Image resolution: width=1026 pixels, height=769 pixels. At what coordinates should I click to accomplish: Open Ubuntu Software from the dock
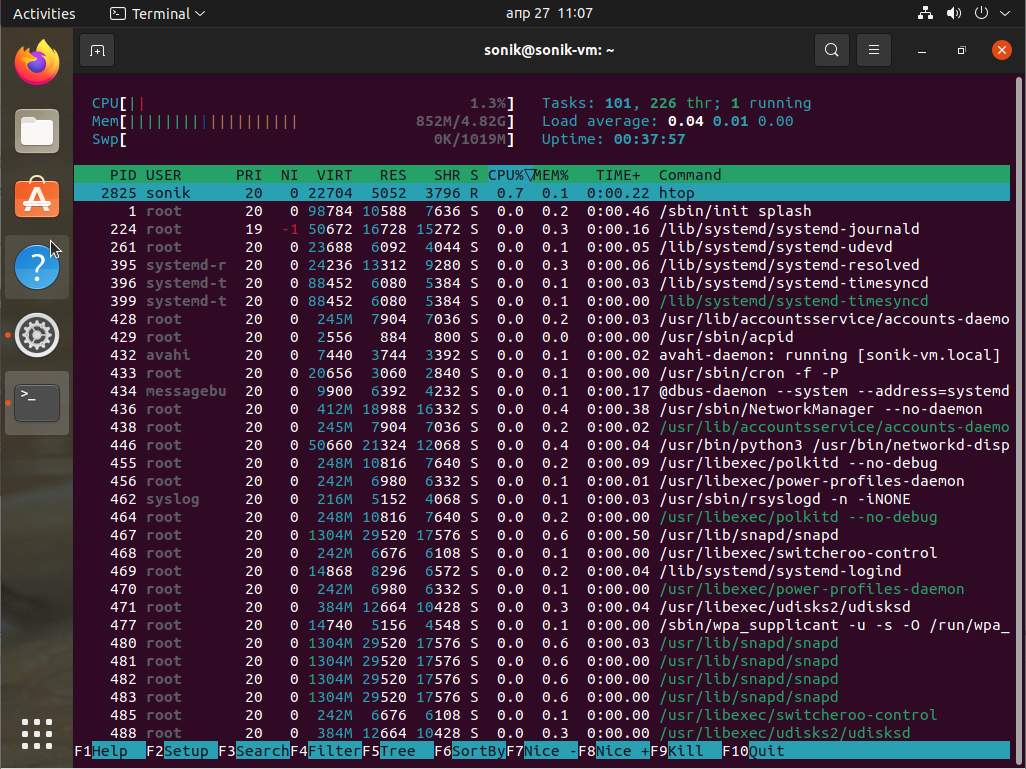(37, 198)
